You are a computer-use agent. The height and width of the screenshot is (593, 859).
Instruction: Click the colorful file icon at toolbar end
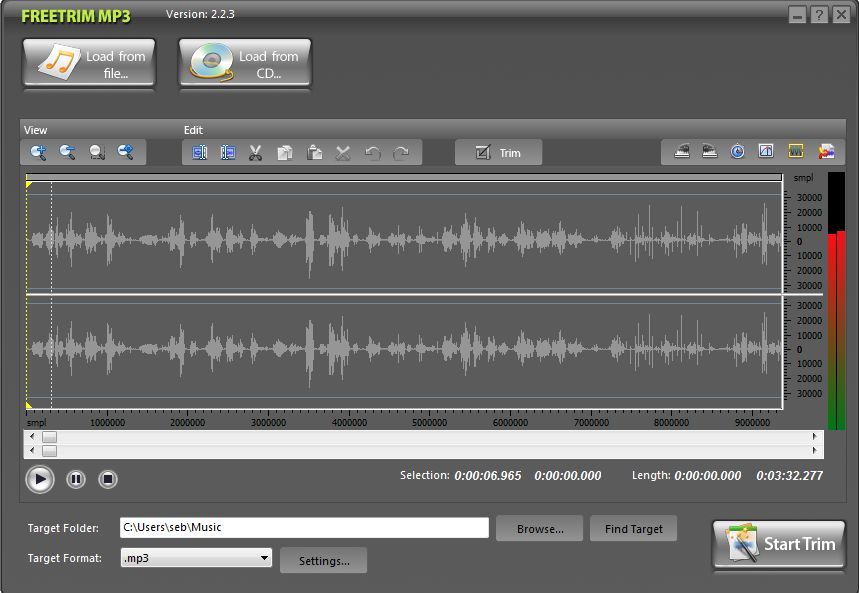tap(826, 151)
